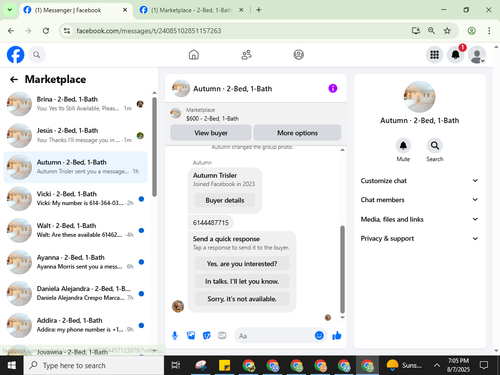This screenshot has width=500, height=375.
Task: Show hidden system tray icons chevron
Action: coord(436,365)
